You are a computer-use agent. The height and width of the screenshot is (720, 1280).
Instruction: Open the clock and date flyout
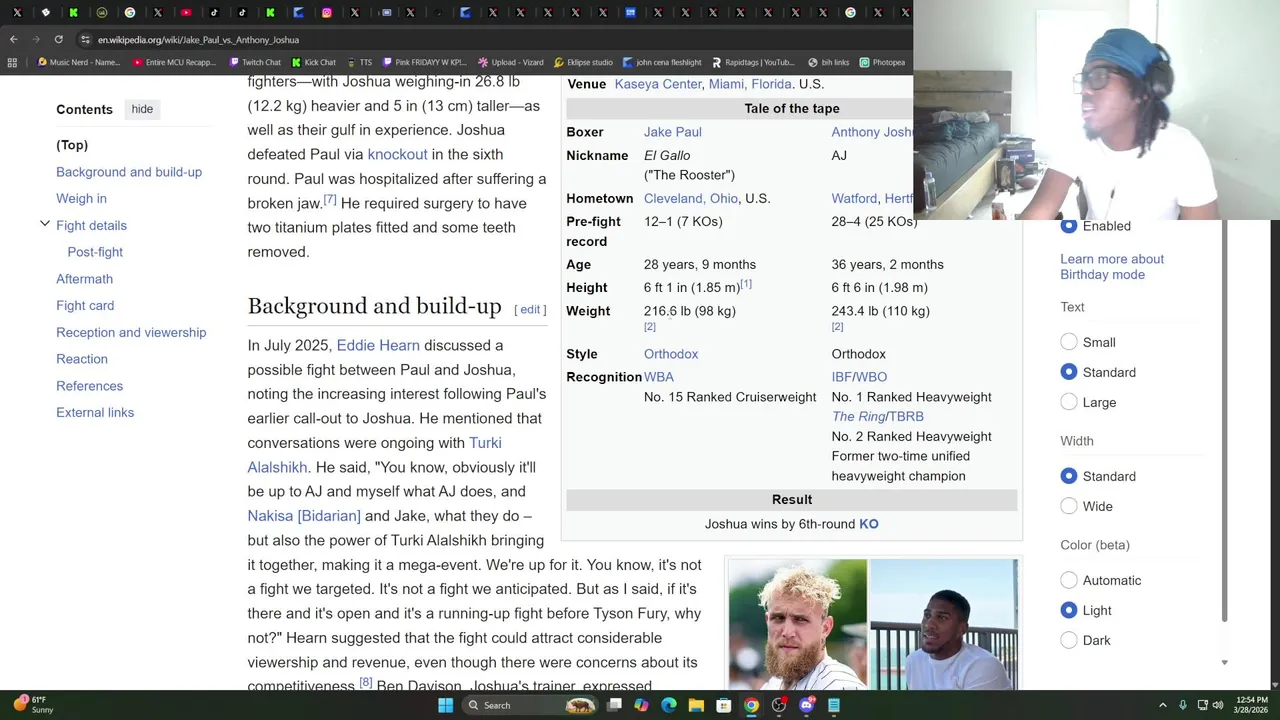coord(1251,705)
